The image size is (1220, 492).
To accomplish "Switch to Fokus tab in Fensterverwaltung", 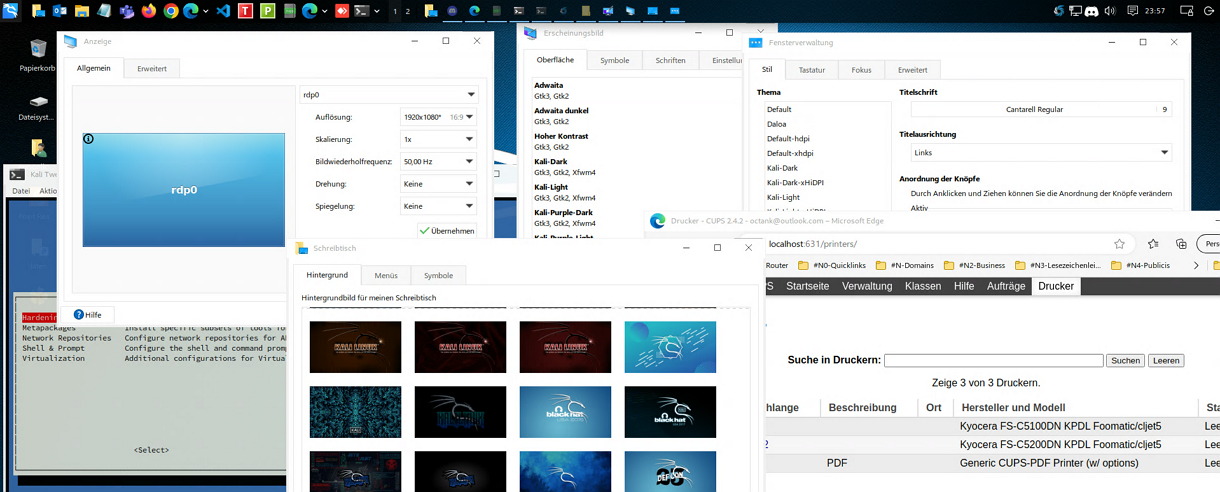I will pos(862,70).
